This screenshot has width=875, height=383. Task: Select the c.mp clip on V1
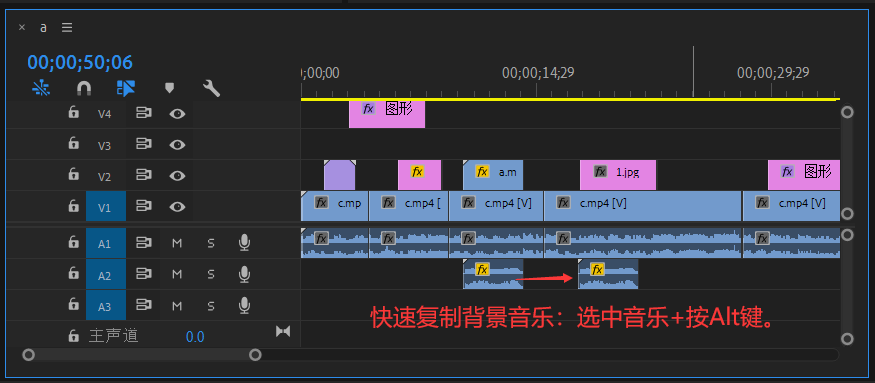335,206
